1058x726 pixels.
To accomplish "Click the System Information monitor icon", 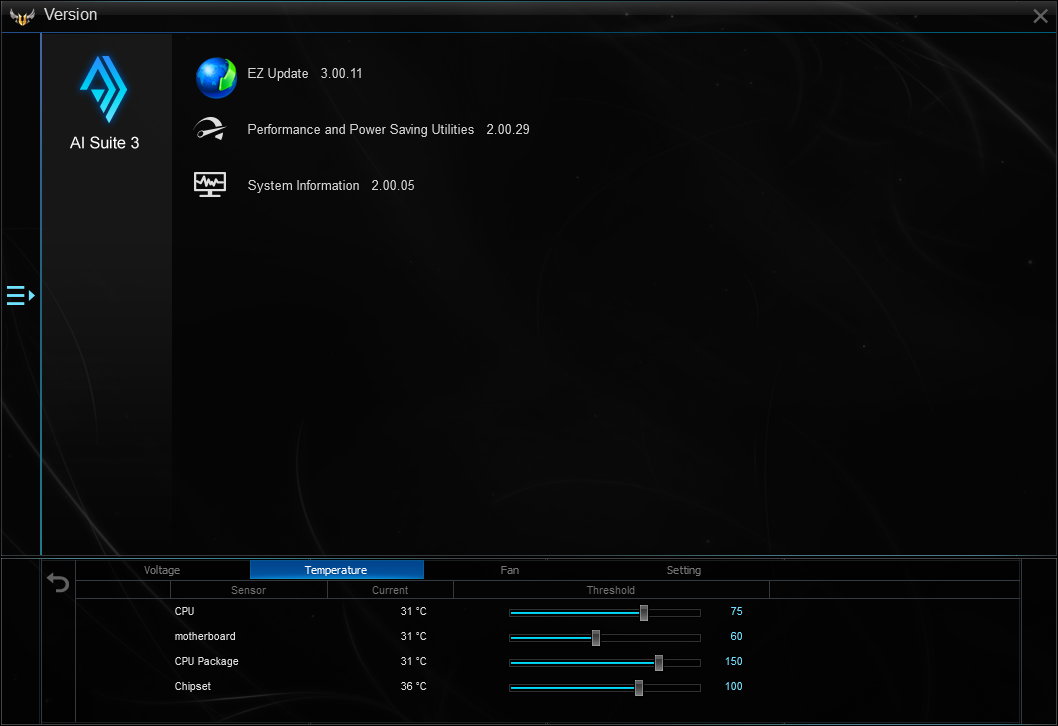I will (210, 184).
